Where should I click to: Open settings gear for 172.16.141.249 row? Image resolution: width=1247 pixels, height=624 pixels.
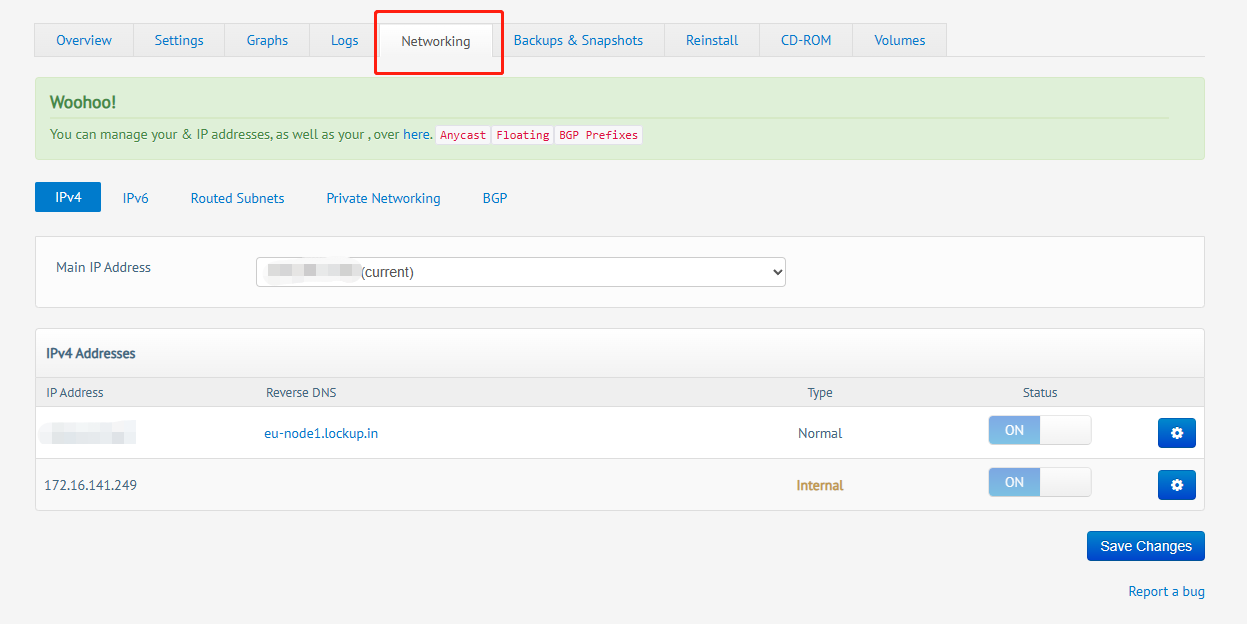[1176, 485]
